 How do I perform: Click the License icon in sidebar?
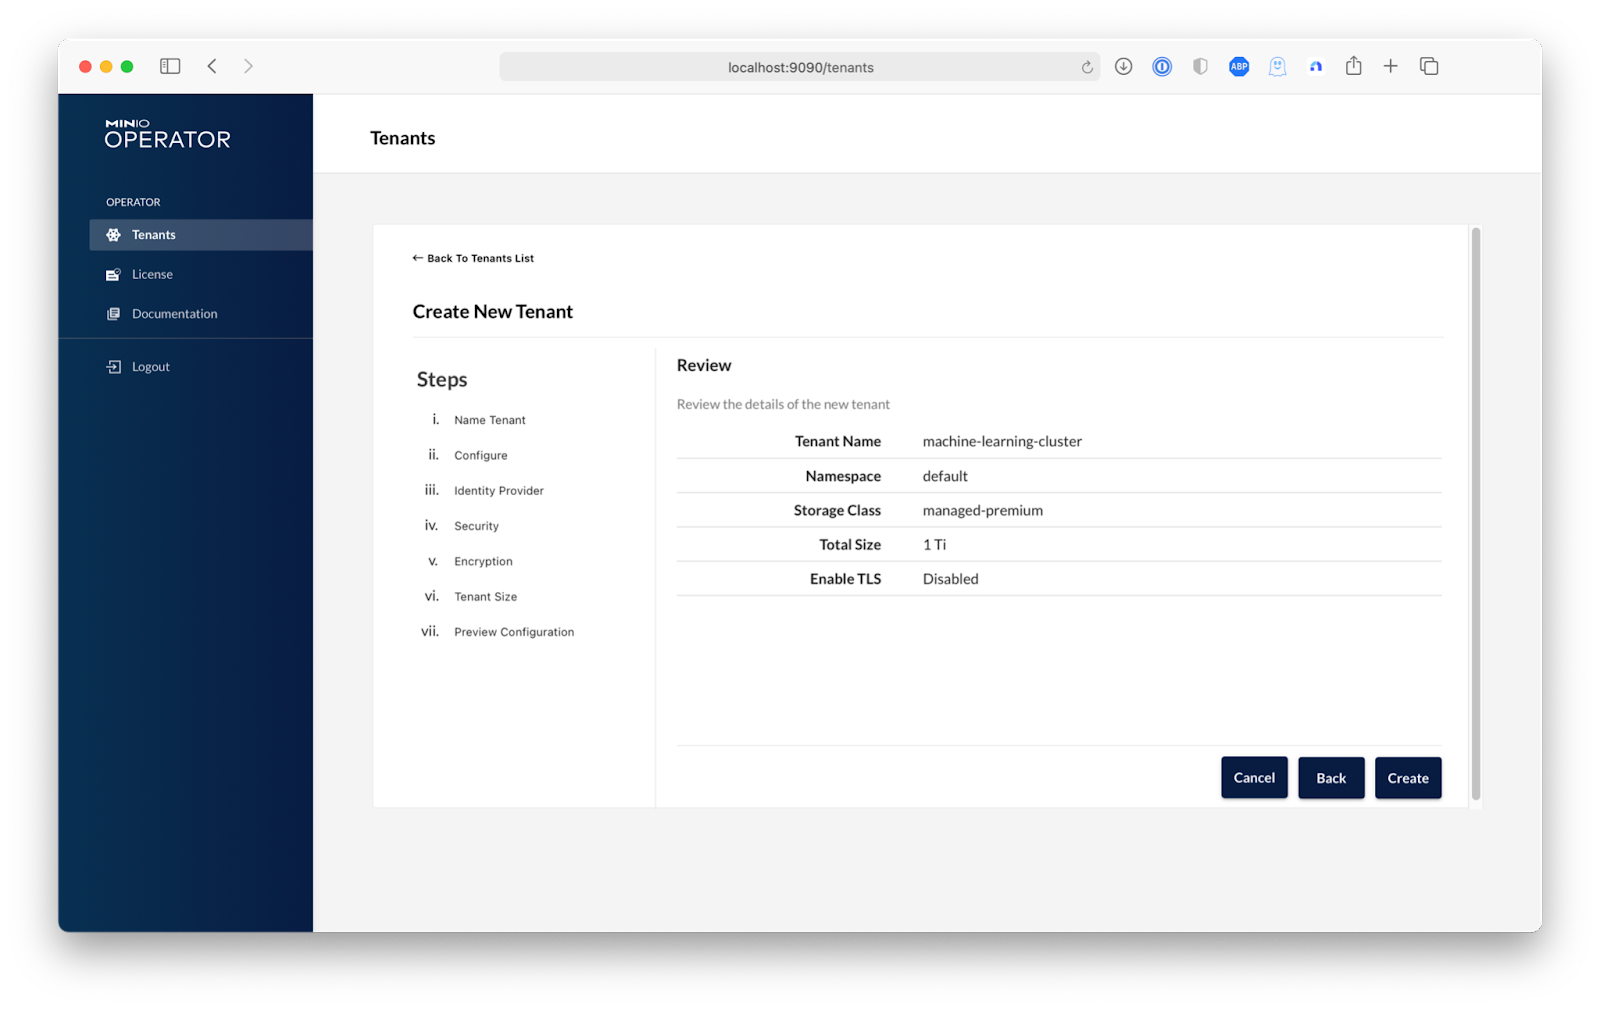(113, 274)
